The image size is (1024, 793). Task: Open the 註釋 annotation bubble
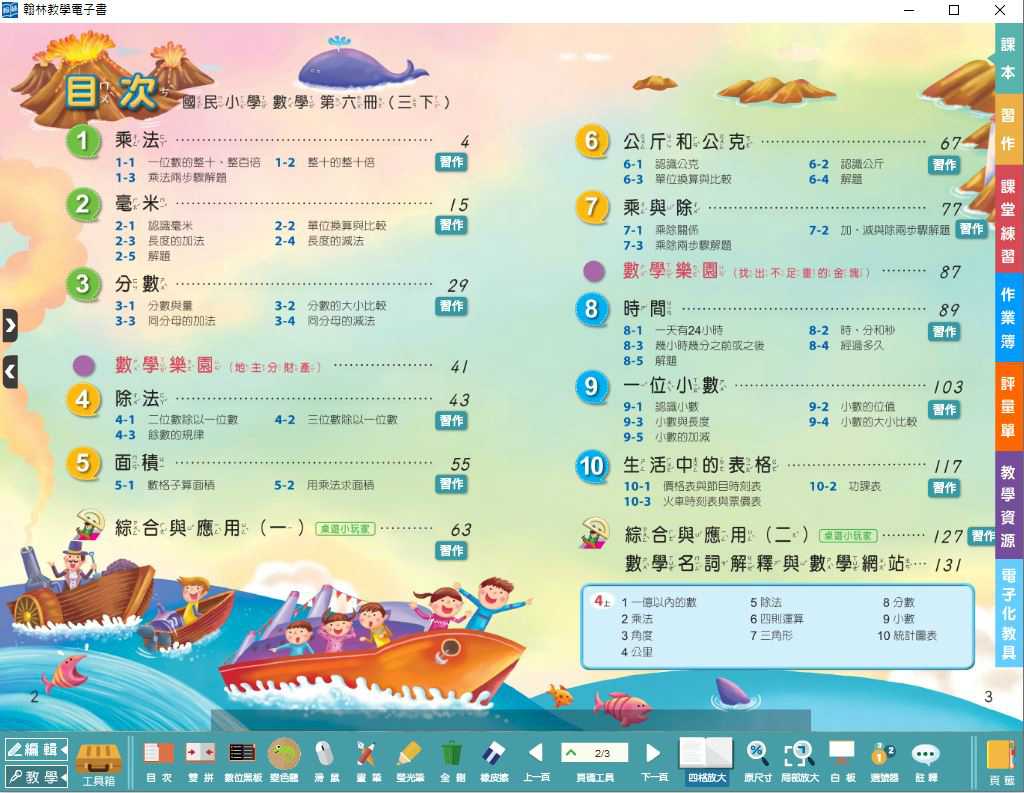[x=926, y=762]
